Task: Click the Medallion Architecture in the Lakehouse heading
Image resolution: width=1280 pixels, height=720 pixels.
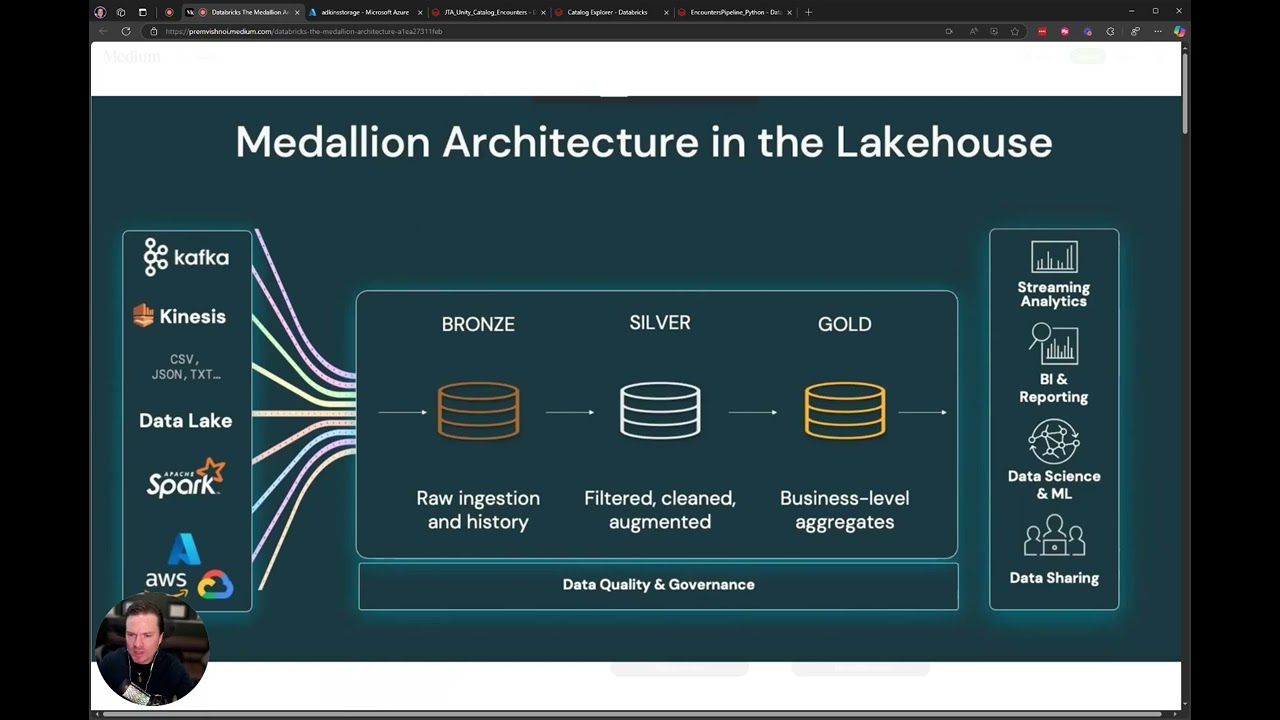Action: coord(644,142)
